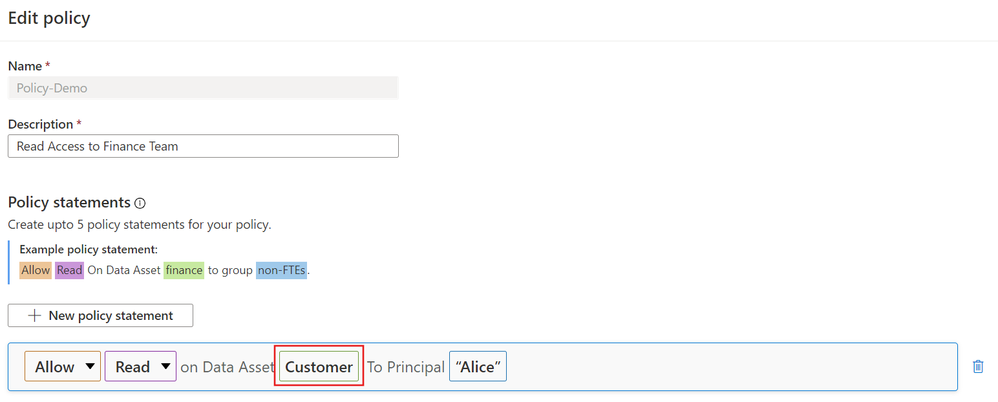Click the New policy statement button
The height and width of the screenshot is (402, 998).
pyautogui.click(x=100, y=315)
